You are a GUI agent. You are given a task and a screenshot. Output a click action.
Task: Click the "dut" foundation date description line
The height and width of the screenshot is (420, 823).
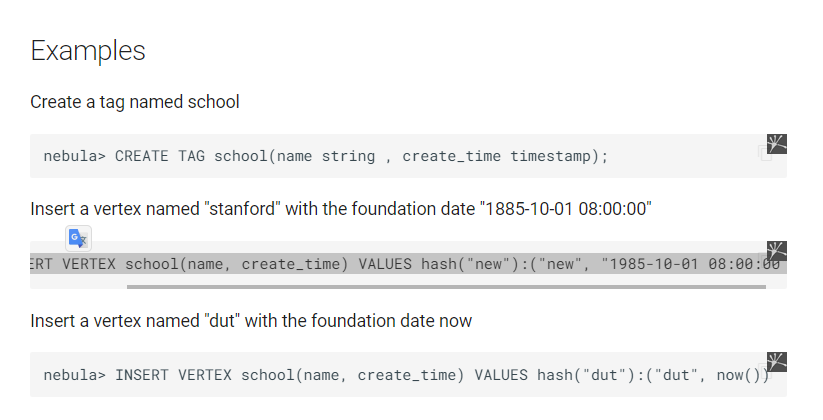[x=250, y=321]
